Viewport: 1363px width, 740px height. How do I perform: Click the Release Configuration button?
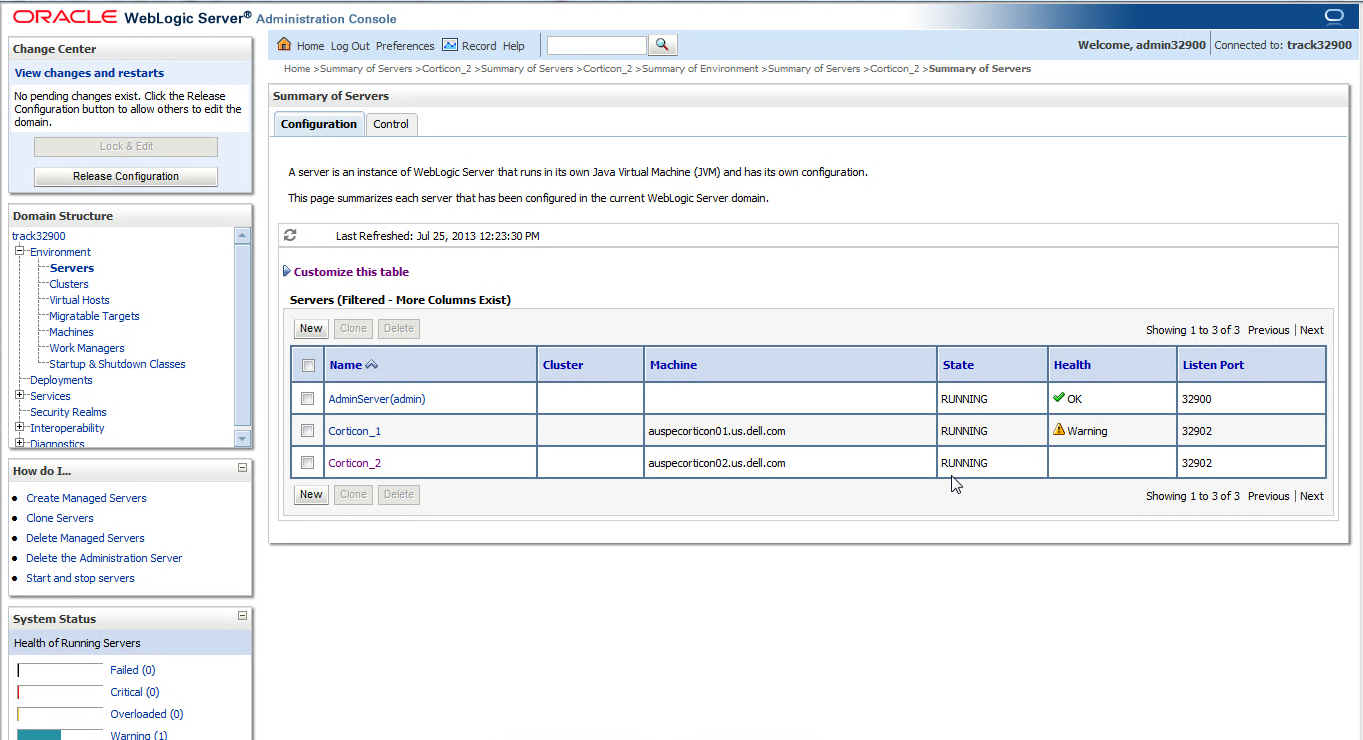coord(125,176)
